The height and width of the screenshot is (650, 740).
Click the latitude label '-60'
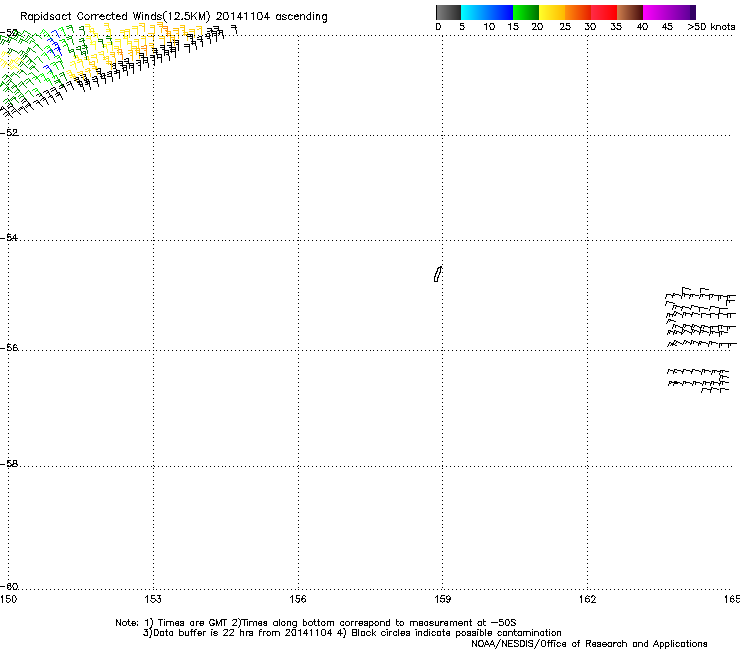(9, 586)
